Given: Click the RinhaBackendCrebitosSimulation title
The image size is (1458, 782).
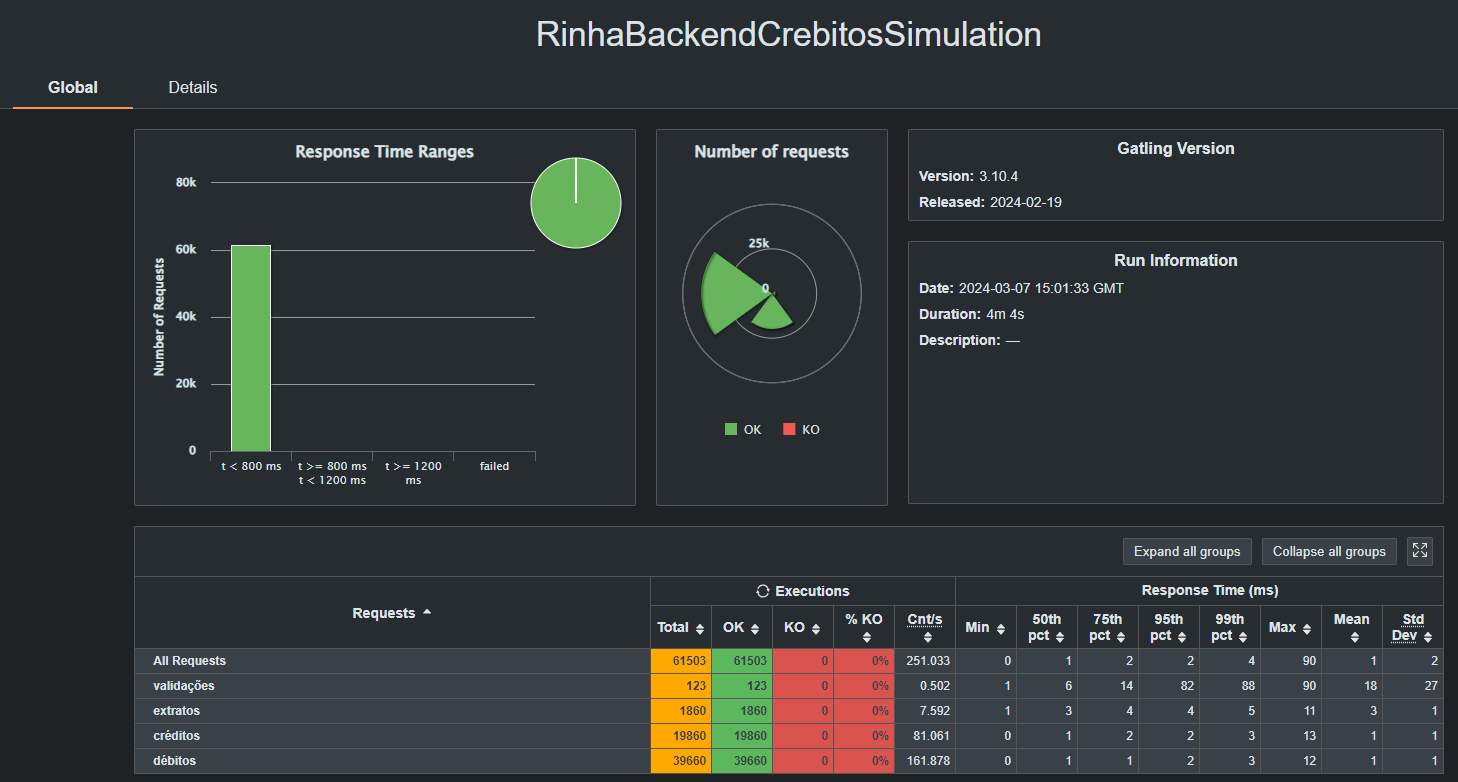Looking at the screenshot, I should click(x=789, y=34).
